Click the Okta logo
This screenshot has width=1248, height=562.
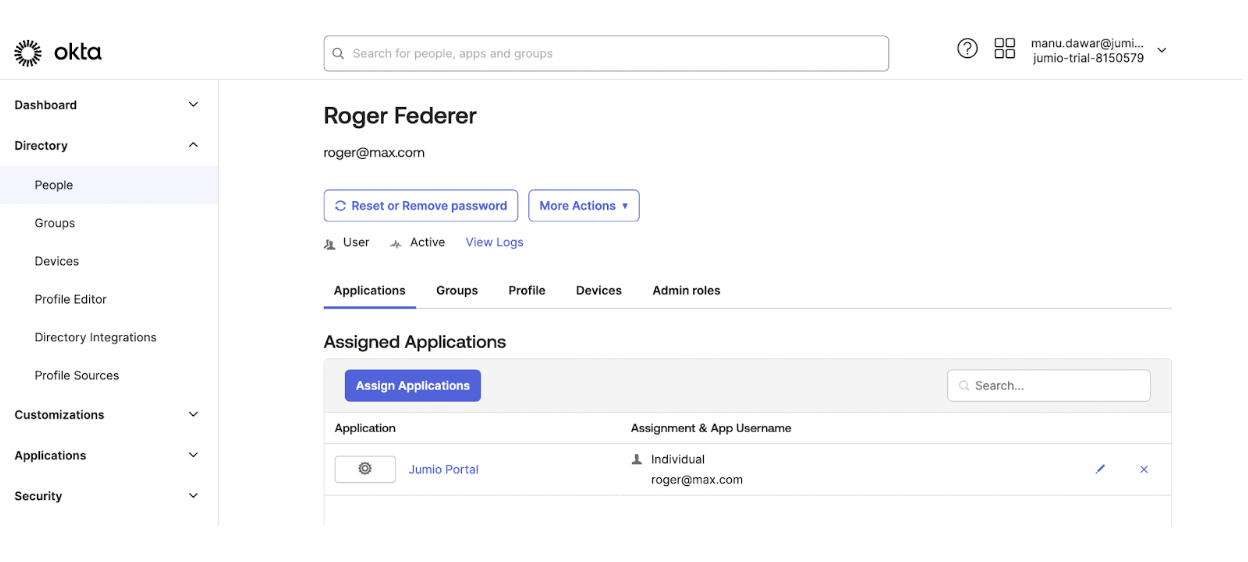(58, 53)
